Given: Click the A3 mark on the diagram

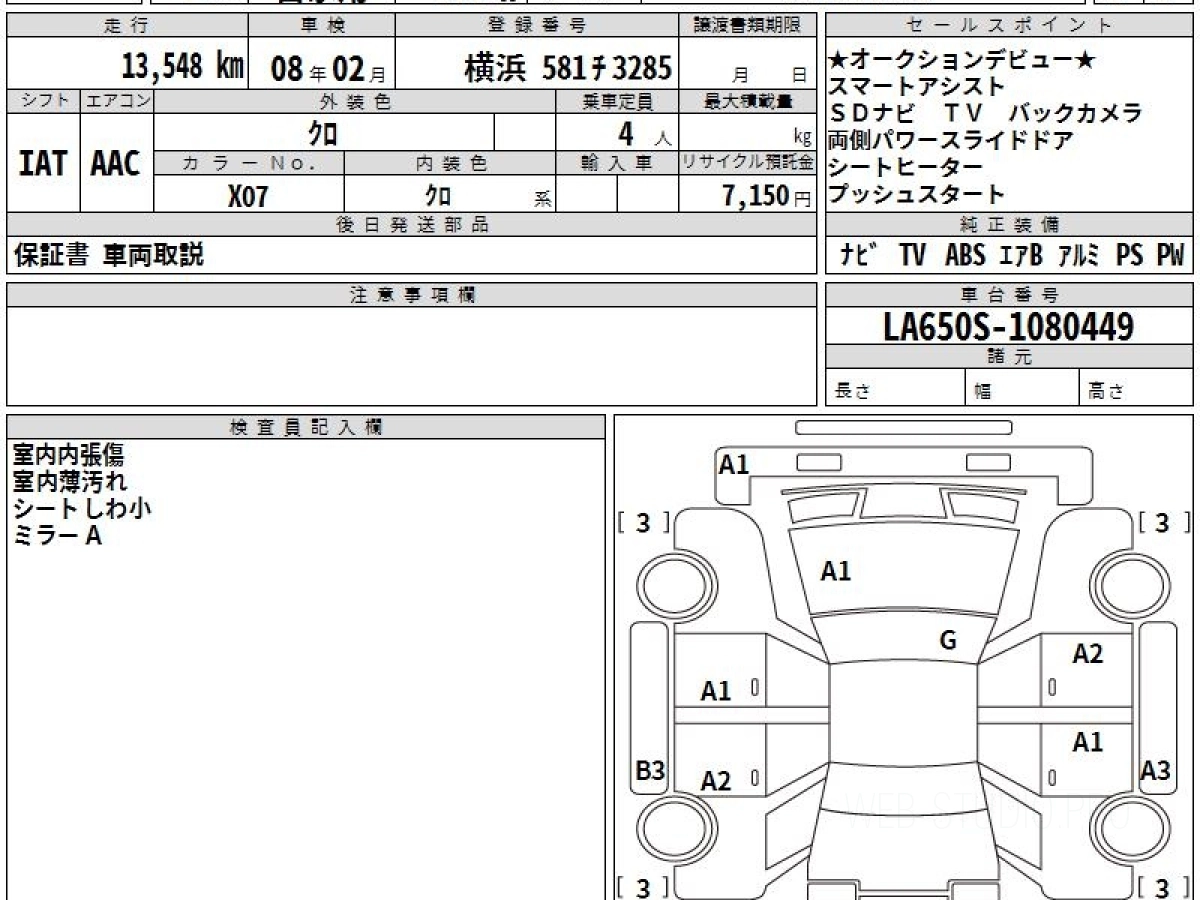Looking at the screenshot, I should [x=1156, y=770].
